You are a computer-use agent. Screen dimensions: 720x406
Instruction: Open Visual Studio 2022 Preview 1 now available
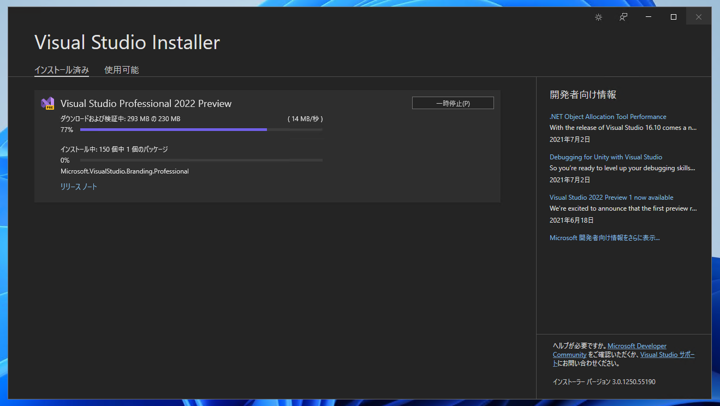(611, 197)
